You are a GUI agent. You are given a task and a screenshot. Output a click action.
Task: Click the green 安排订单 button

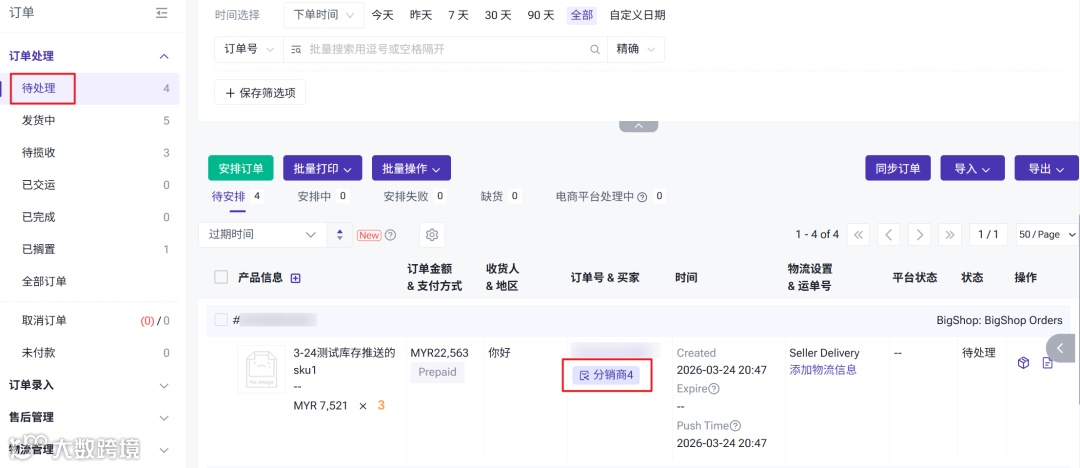coord(241,168)
